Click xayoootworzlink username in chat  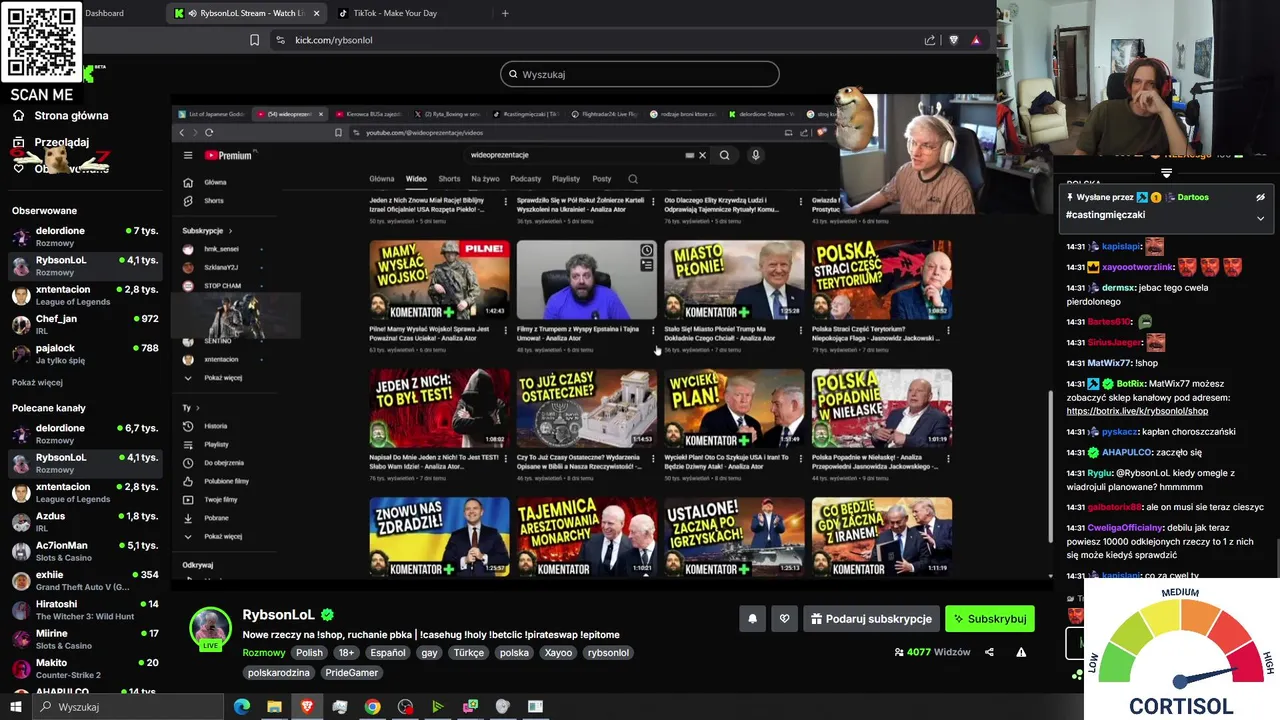1137,267
